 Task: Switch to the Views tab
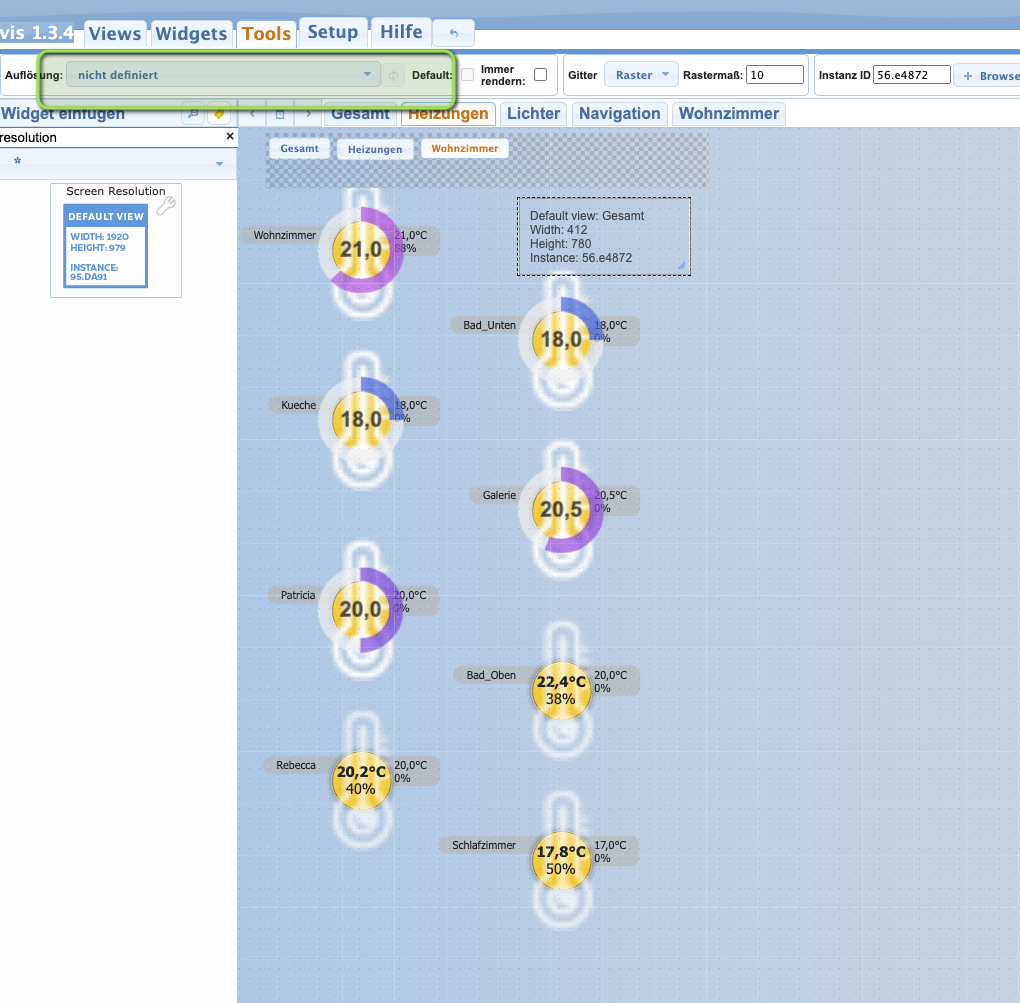(115, 33)
